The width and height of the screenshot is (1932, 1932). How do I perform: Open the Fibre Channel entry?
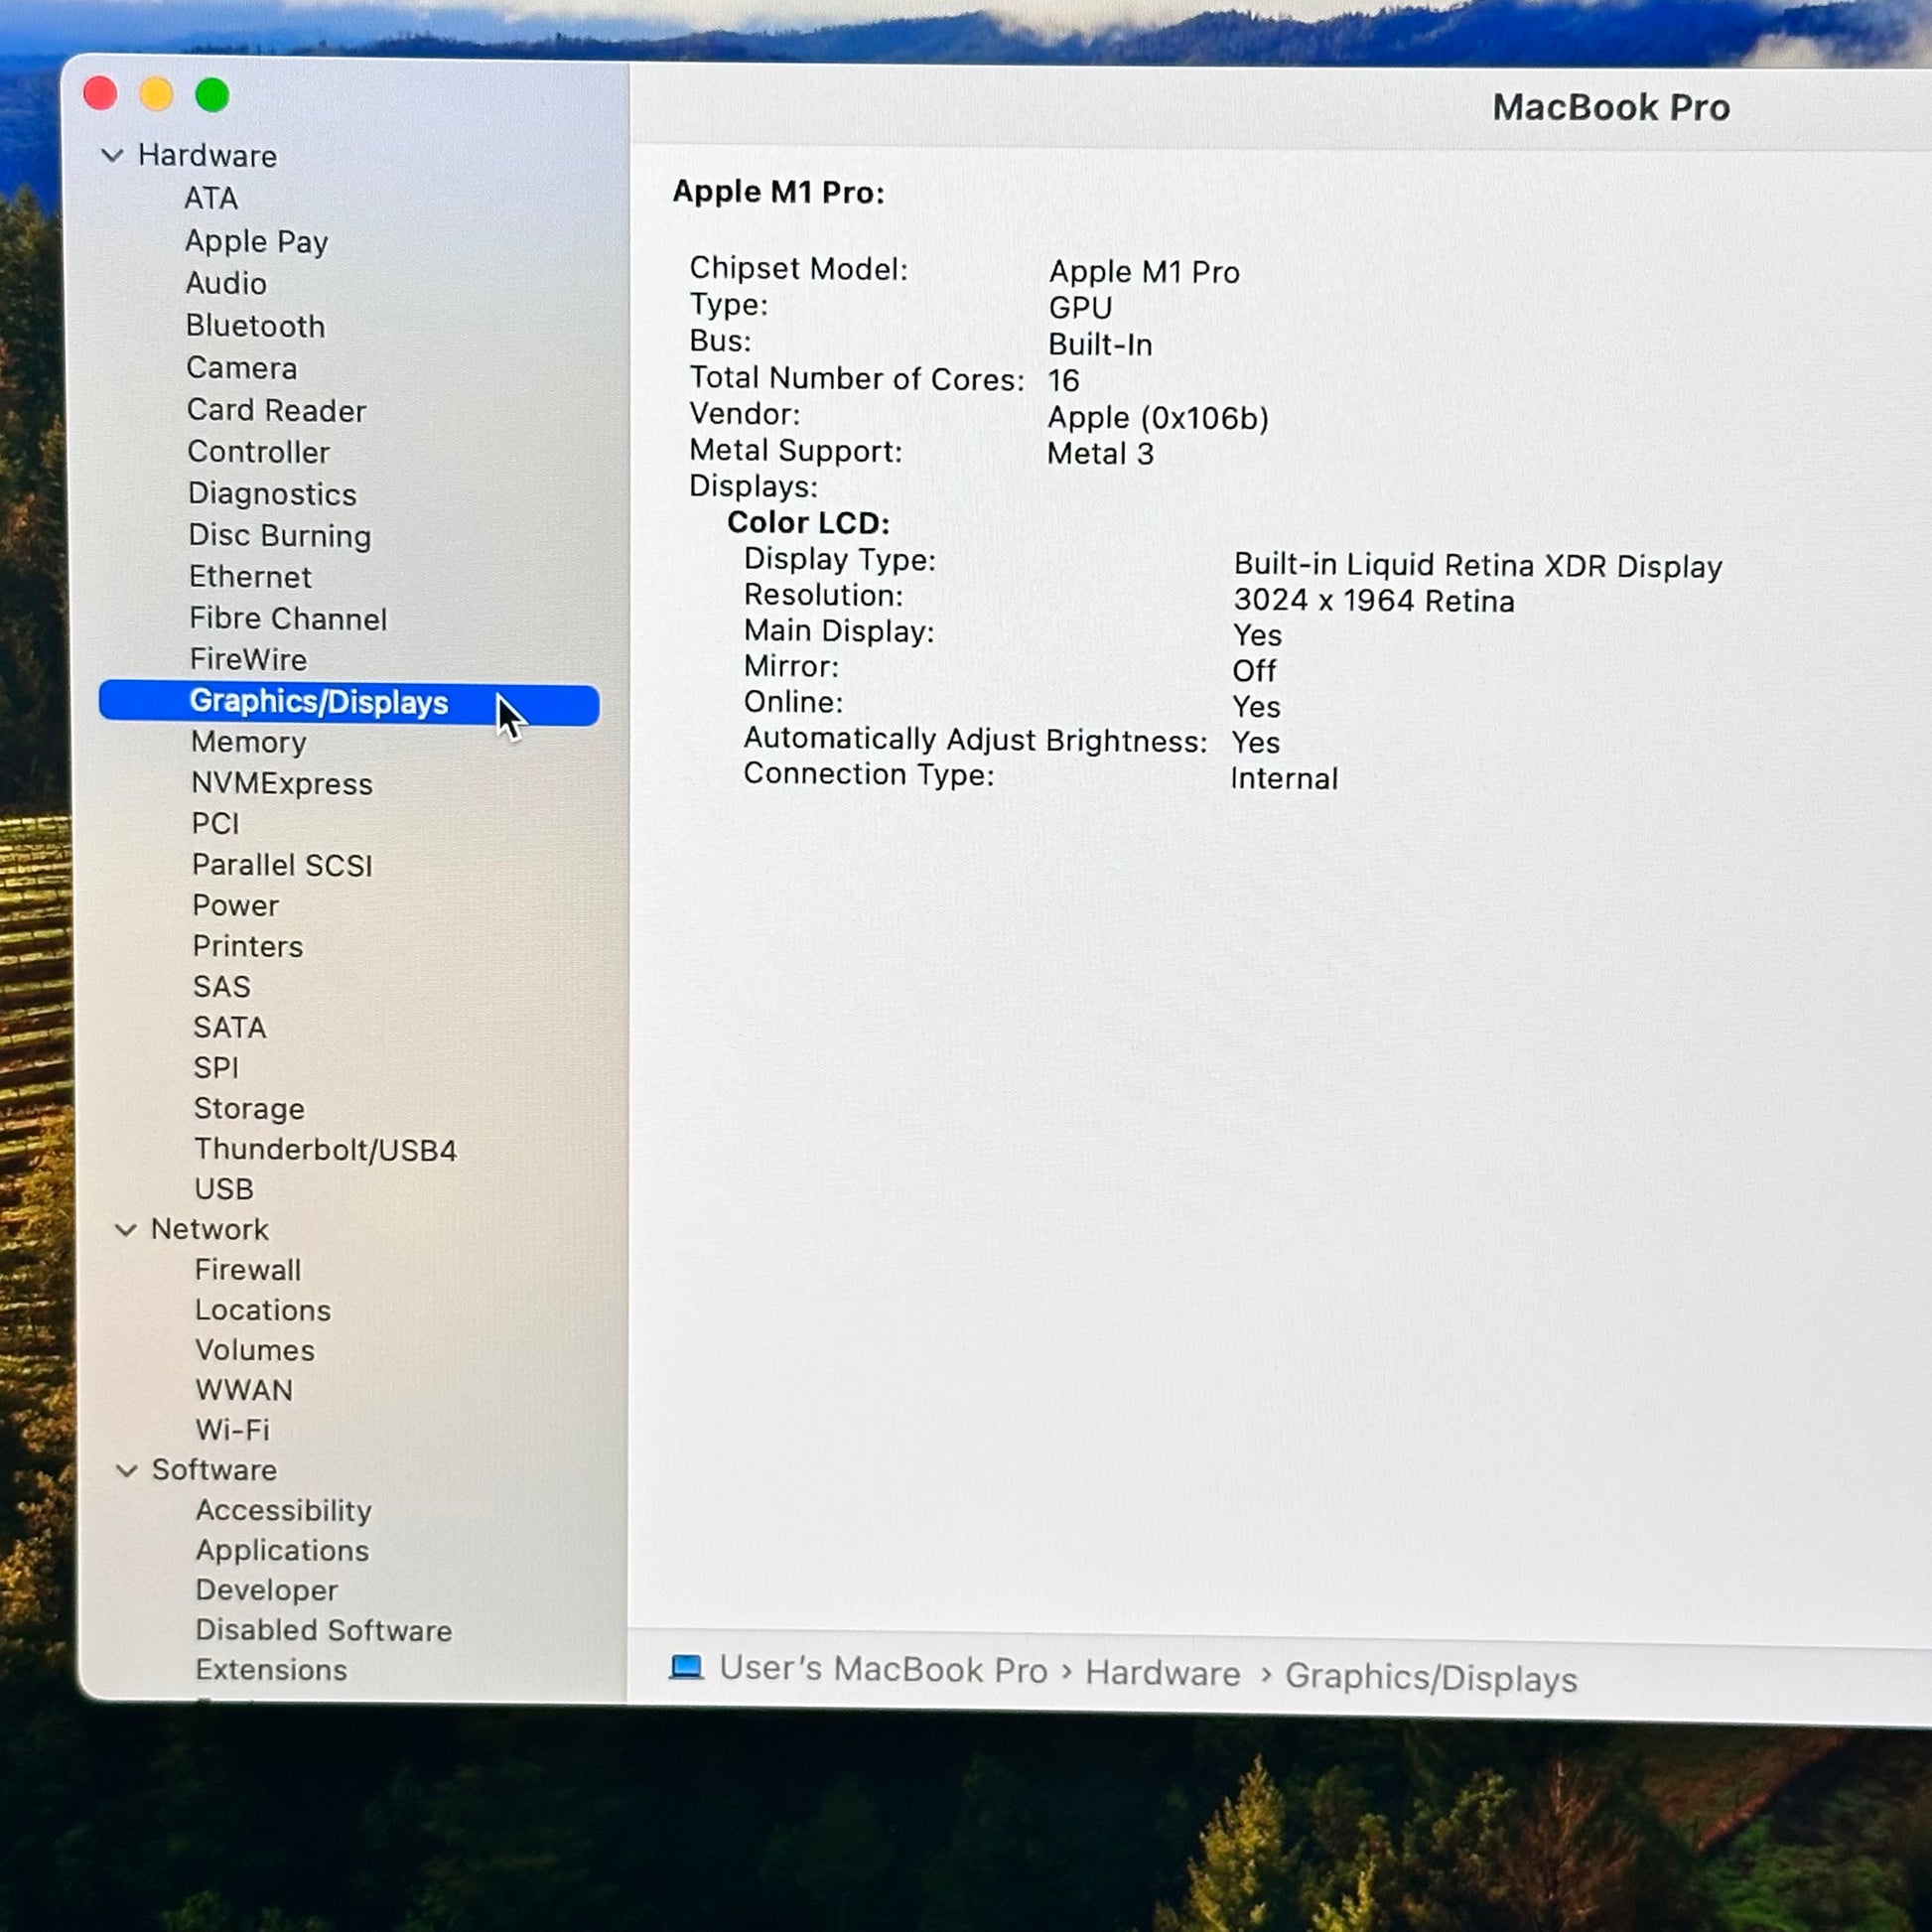click(x=288, y=619)
